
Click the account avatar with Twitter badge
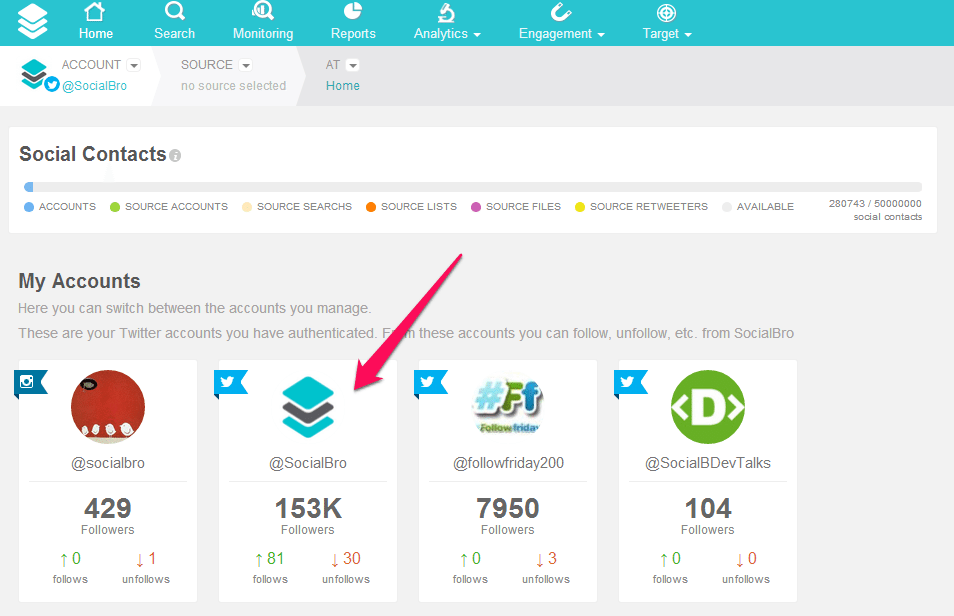tap(39, 75)
